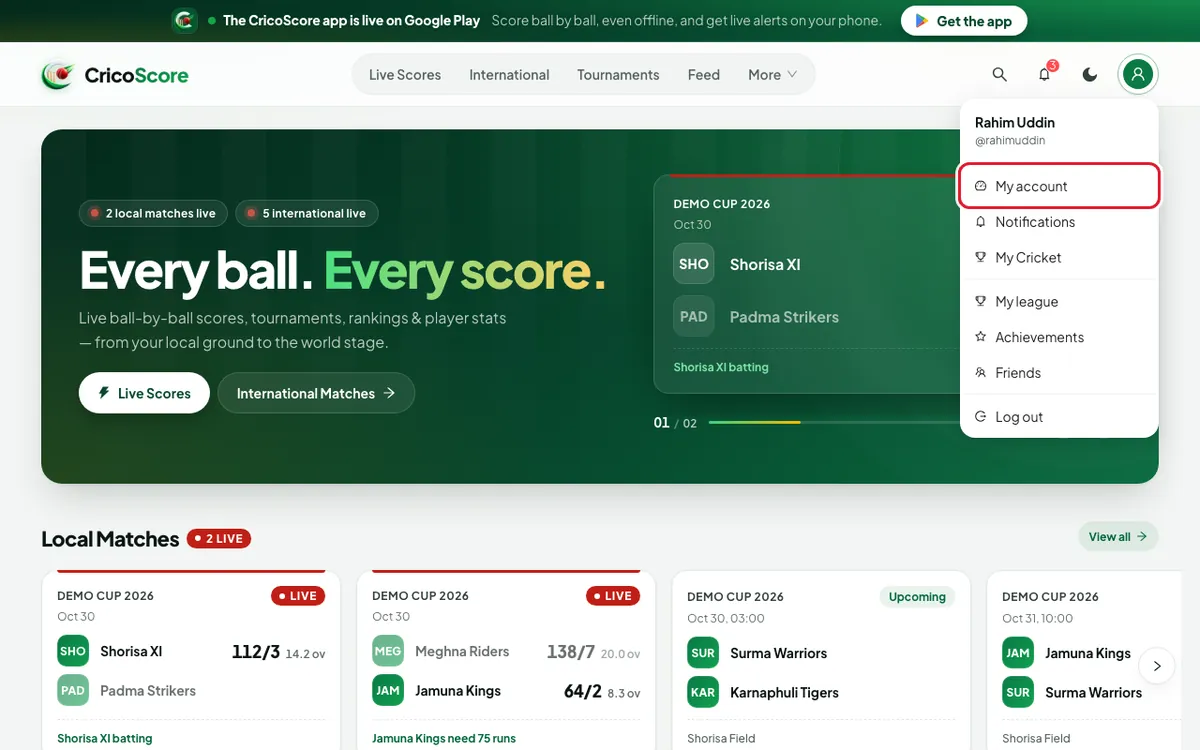1200x750 pixels.
Task: Click the Get the app button
Action: 964,21
